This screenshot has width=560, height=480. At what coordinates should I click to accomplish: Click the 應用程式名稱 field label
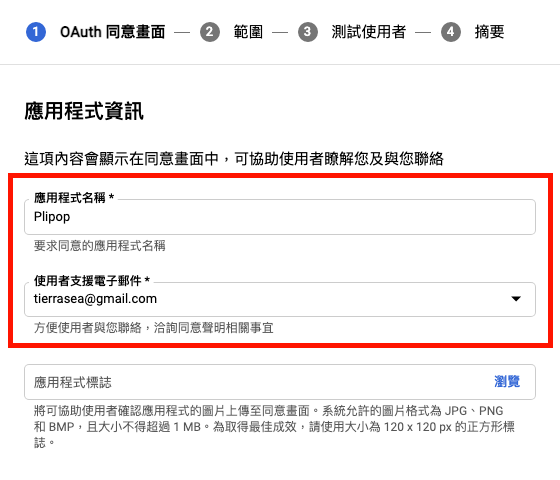pyautogui.click(x=74, y=198)
